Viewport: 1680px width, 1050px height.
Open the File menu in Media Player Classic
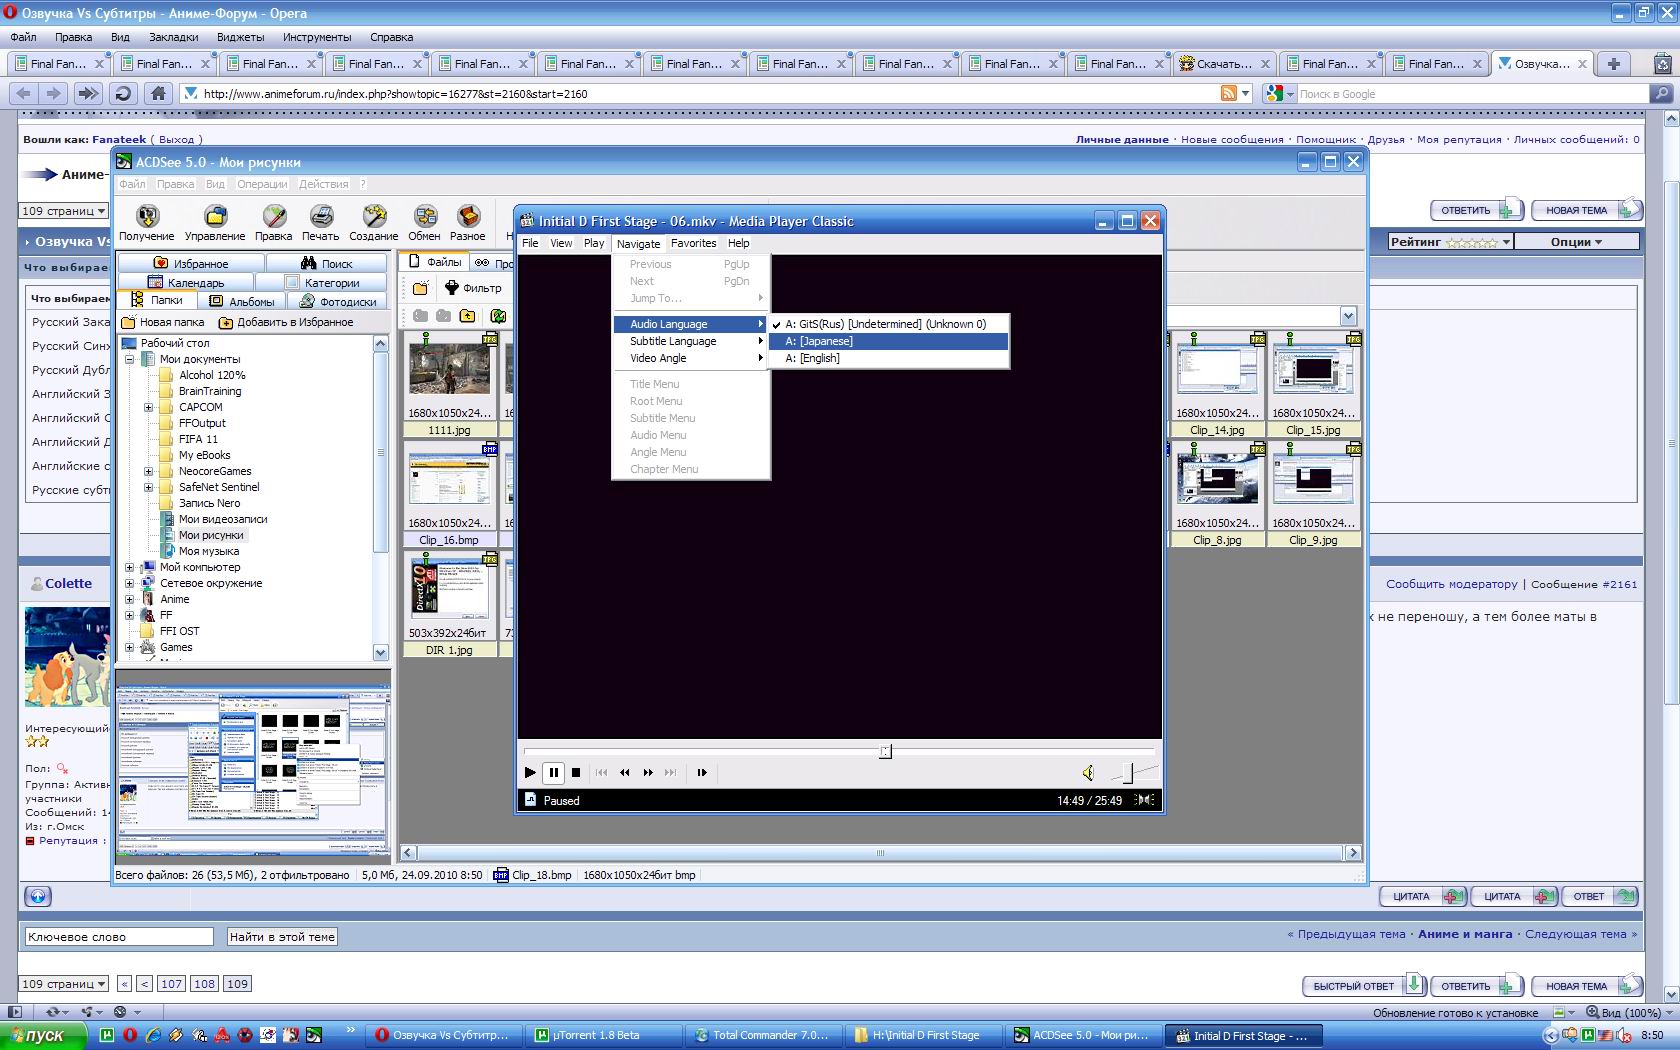coord(530,243)
